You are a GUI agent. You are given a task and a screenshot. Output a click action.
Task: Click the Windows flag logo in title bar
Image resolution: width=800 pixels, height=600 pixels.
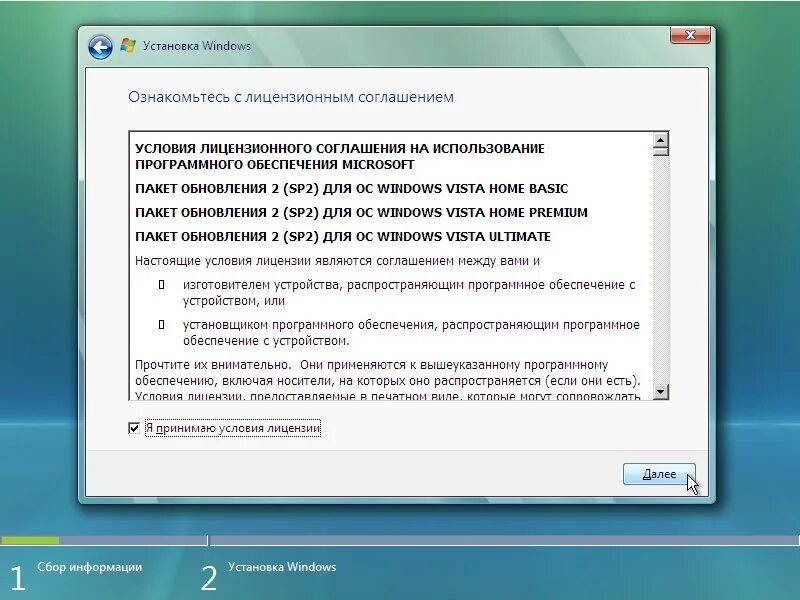pos(128,45)
